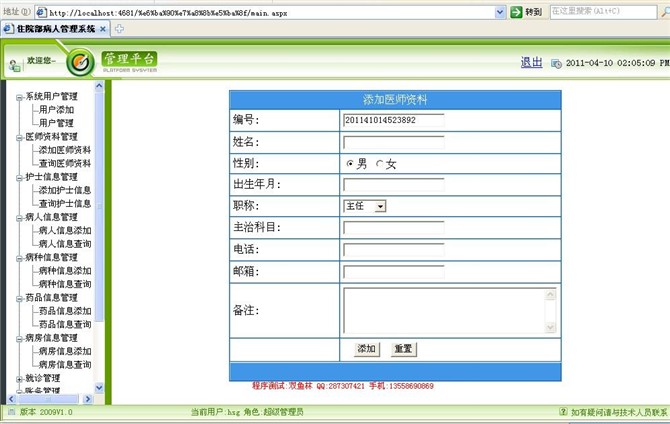Open 查询医师资料 in sidebar
The image size is (670, 424).
click(x=65, y=163)
